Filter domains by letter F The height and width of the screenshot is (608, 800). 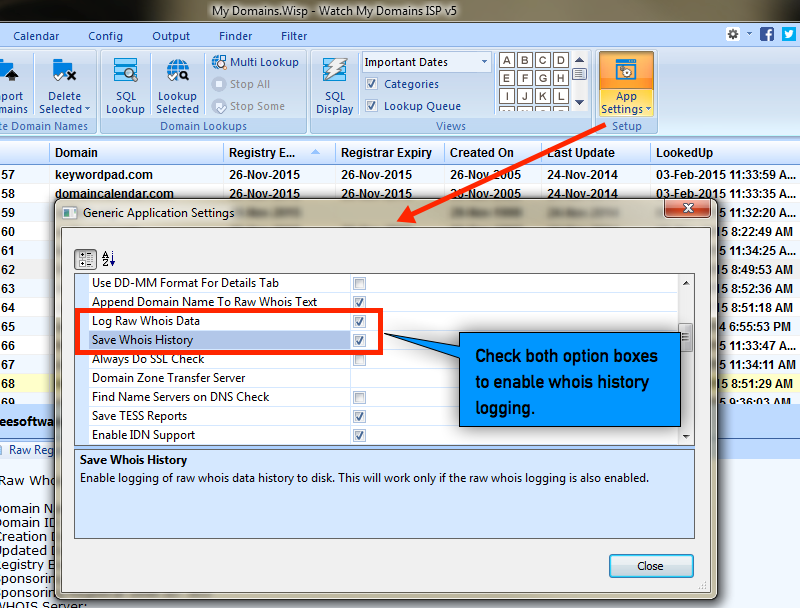point(524,78)
